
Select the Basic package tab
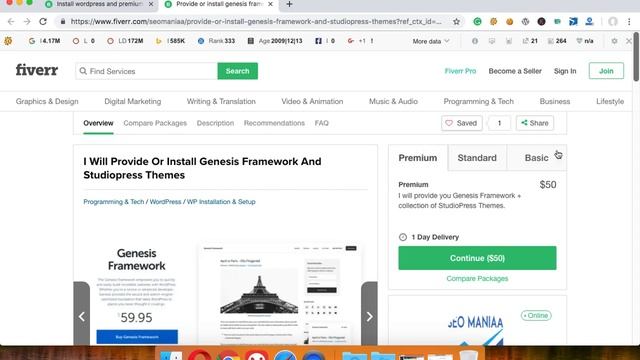[536, 158]
